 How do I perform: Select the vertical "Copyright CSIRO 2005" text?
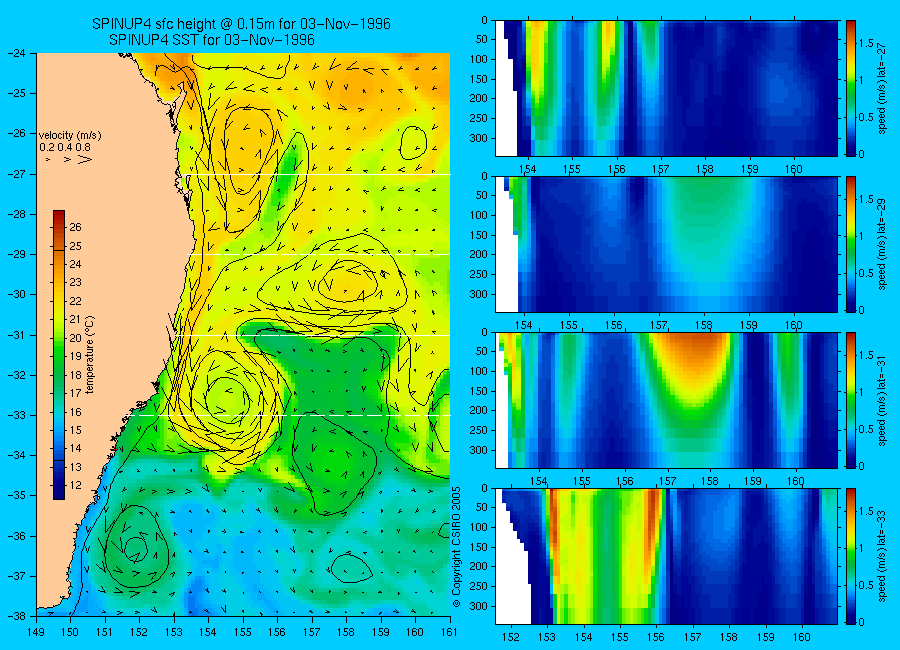457,547
